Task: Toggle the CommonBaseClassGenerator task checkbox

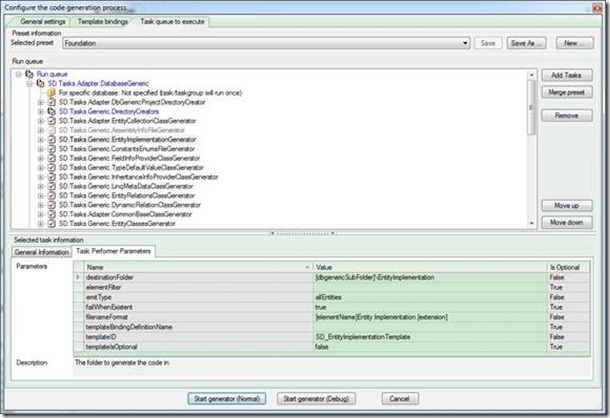Action: click(x=51, y=214)
